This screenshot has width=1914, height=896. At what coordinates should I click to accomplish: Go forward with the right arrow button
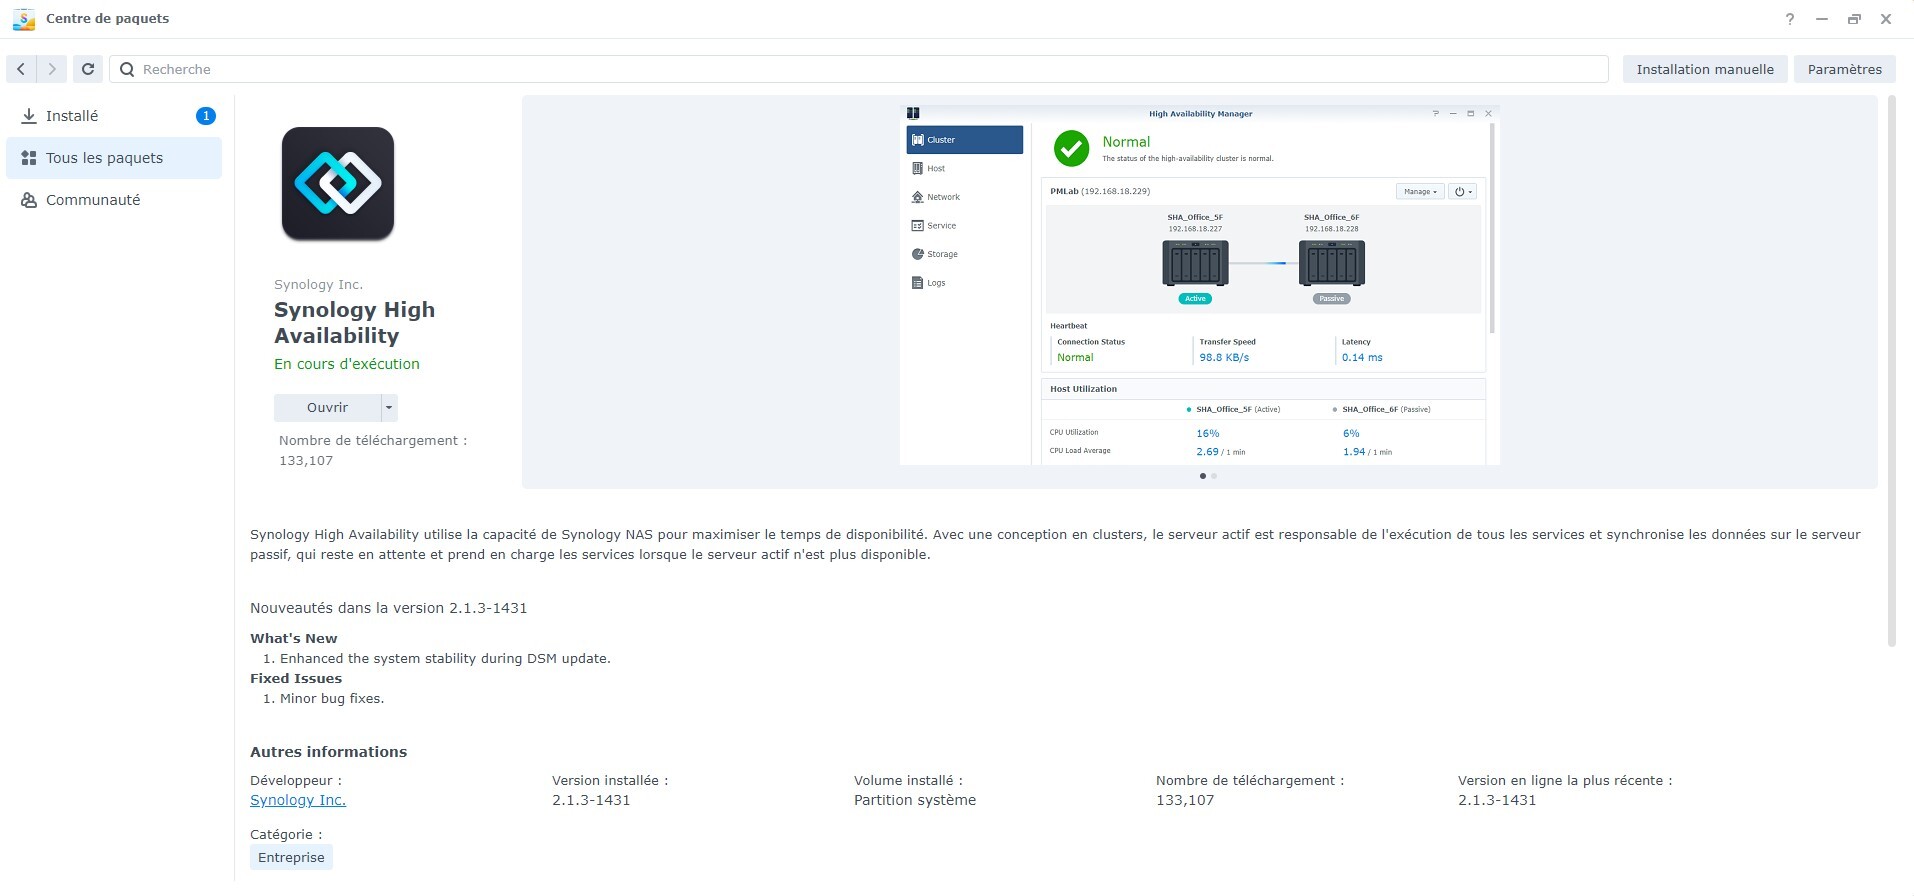pos(52,69)
